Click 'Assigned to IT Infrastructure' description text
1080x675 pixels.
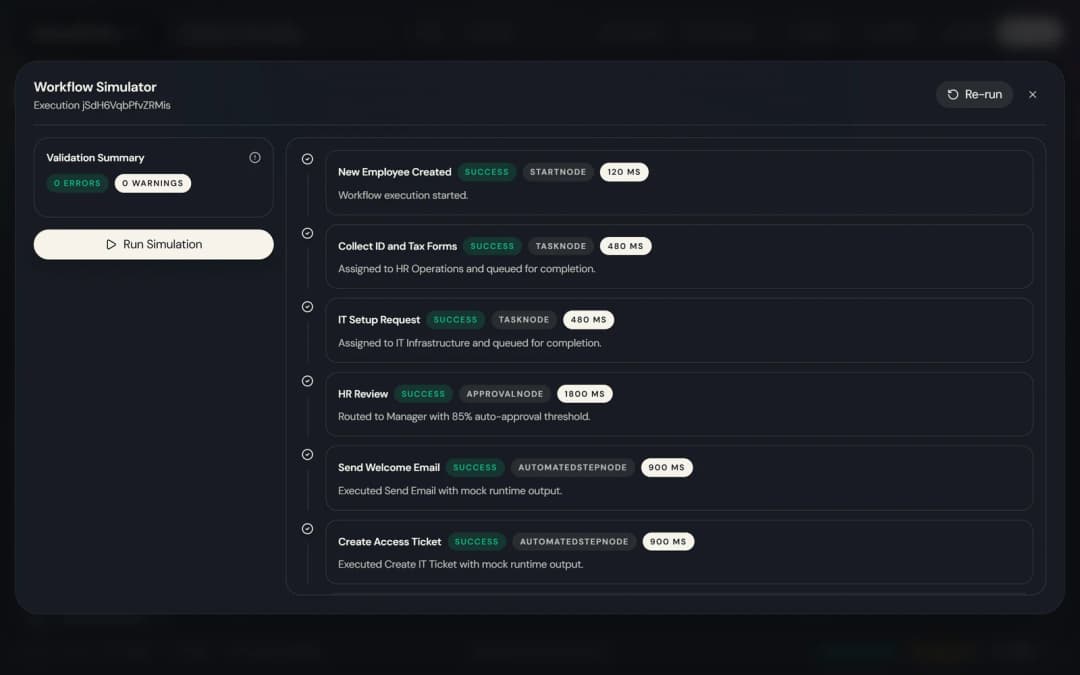click(470, 343)
